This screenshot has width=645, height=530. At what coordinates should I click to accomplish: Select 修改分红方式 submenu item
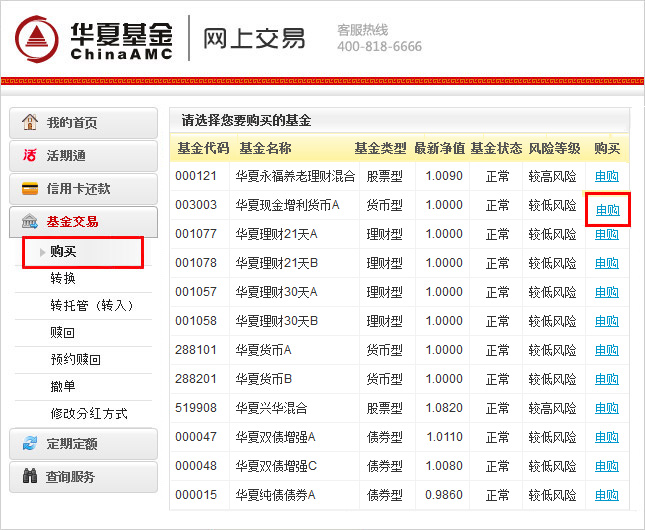[x=89, y=414]
